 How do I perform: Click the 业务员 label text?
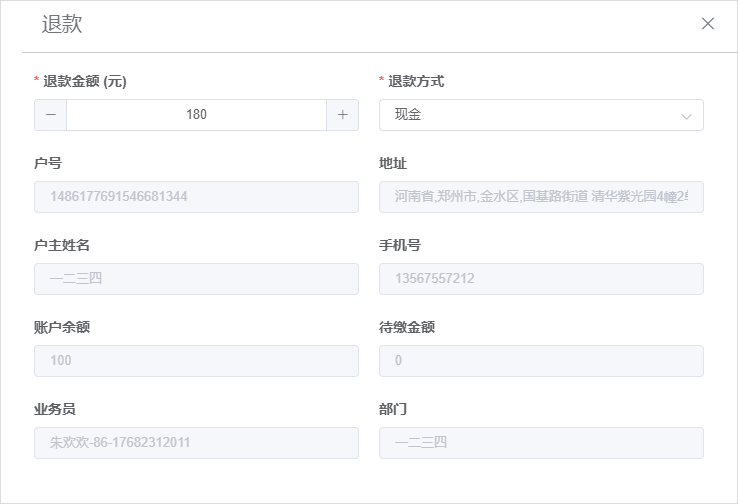[55, 409]
